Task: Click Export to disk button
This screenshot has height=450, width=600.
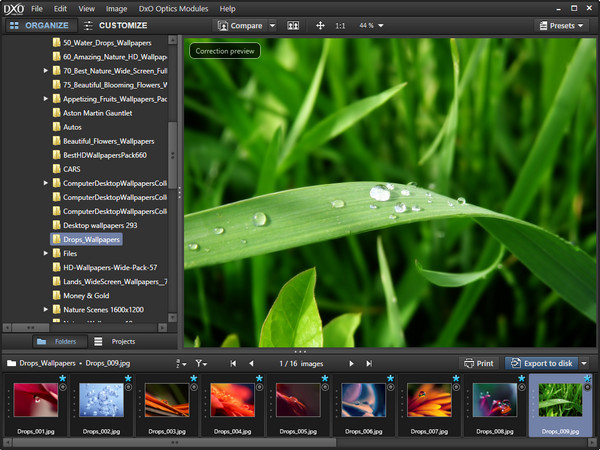Action: tap(541, 363)
